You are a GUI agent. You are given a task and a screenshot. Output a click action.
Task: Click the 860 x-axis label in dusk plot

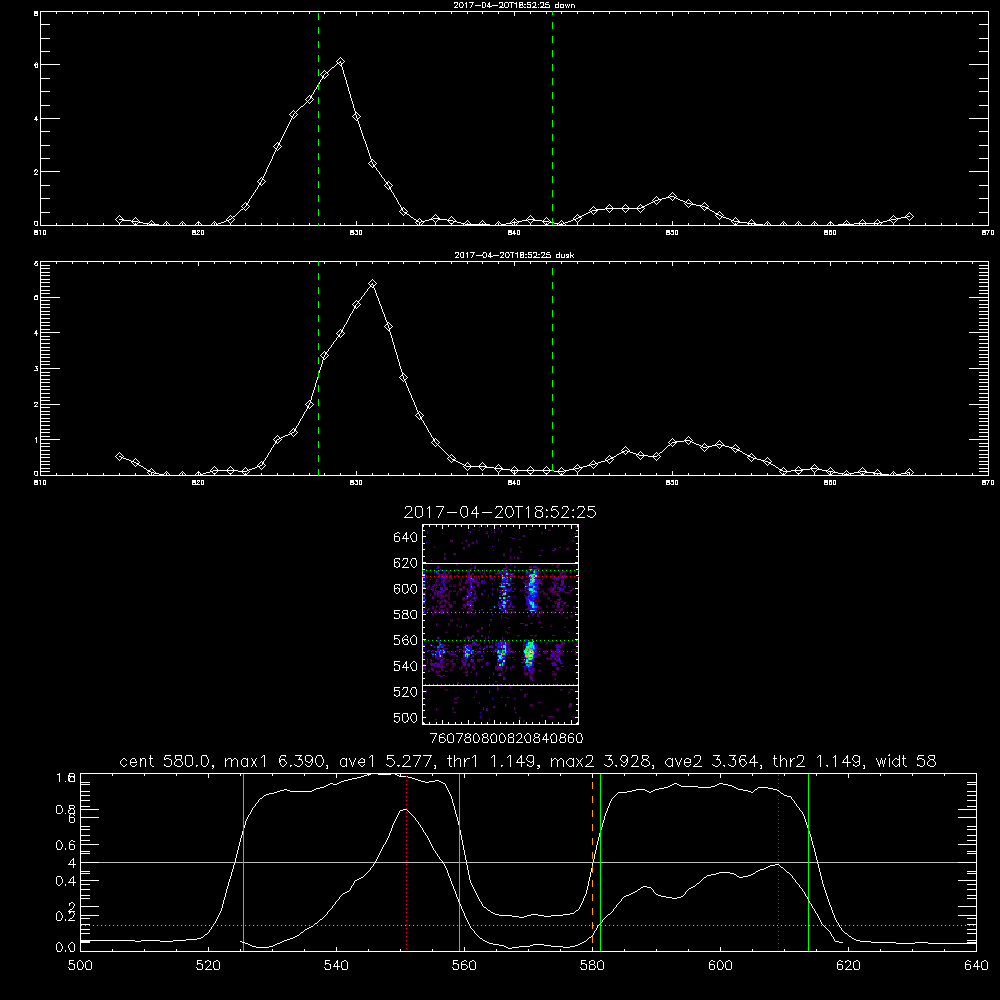click(830, 483)
